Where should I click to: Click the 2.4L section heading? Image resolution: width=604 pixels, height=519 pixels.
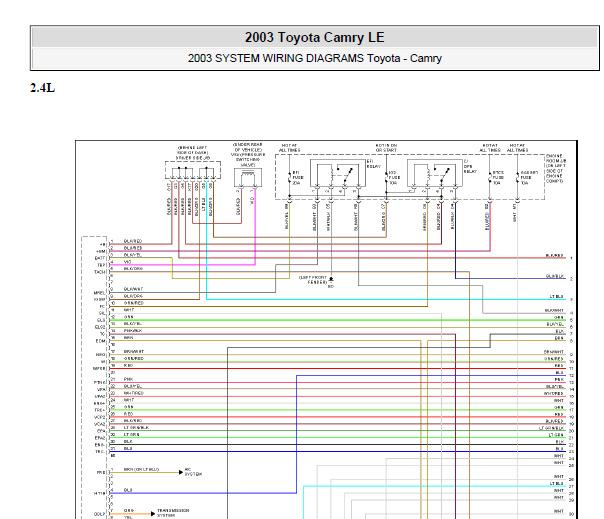point(42,88)
